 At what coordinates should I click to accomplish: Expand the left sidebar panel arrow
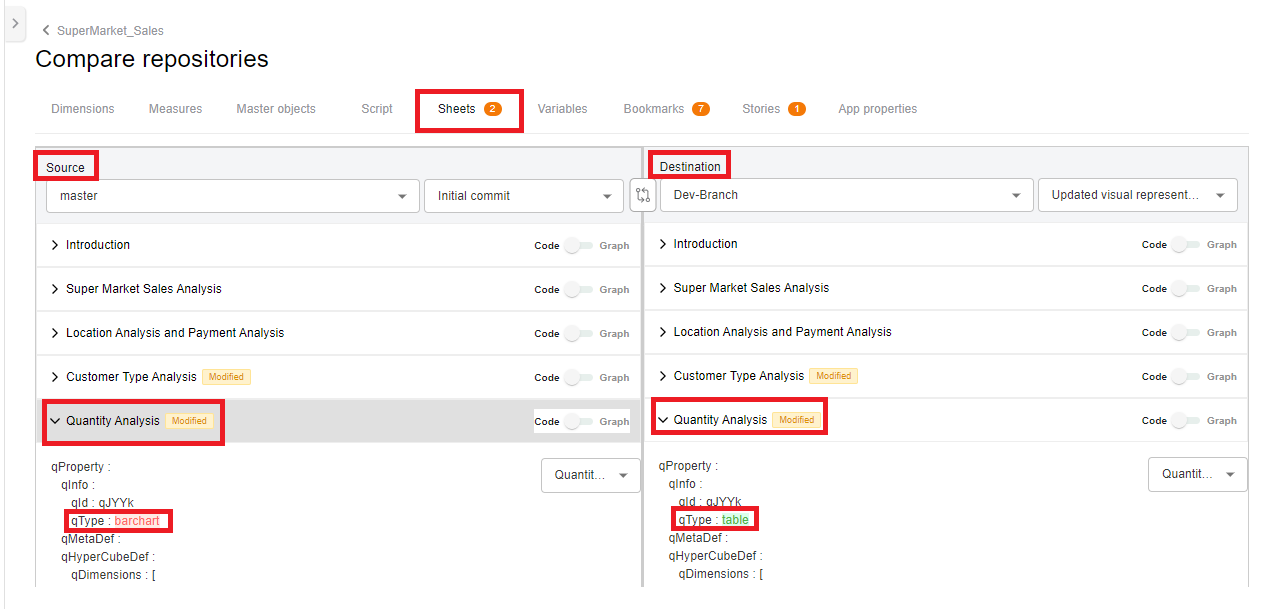14,23
